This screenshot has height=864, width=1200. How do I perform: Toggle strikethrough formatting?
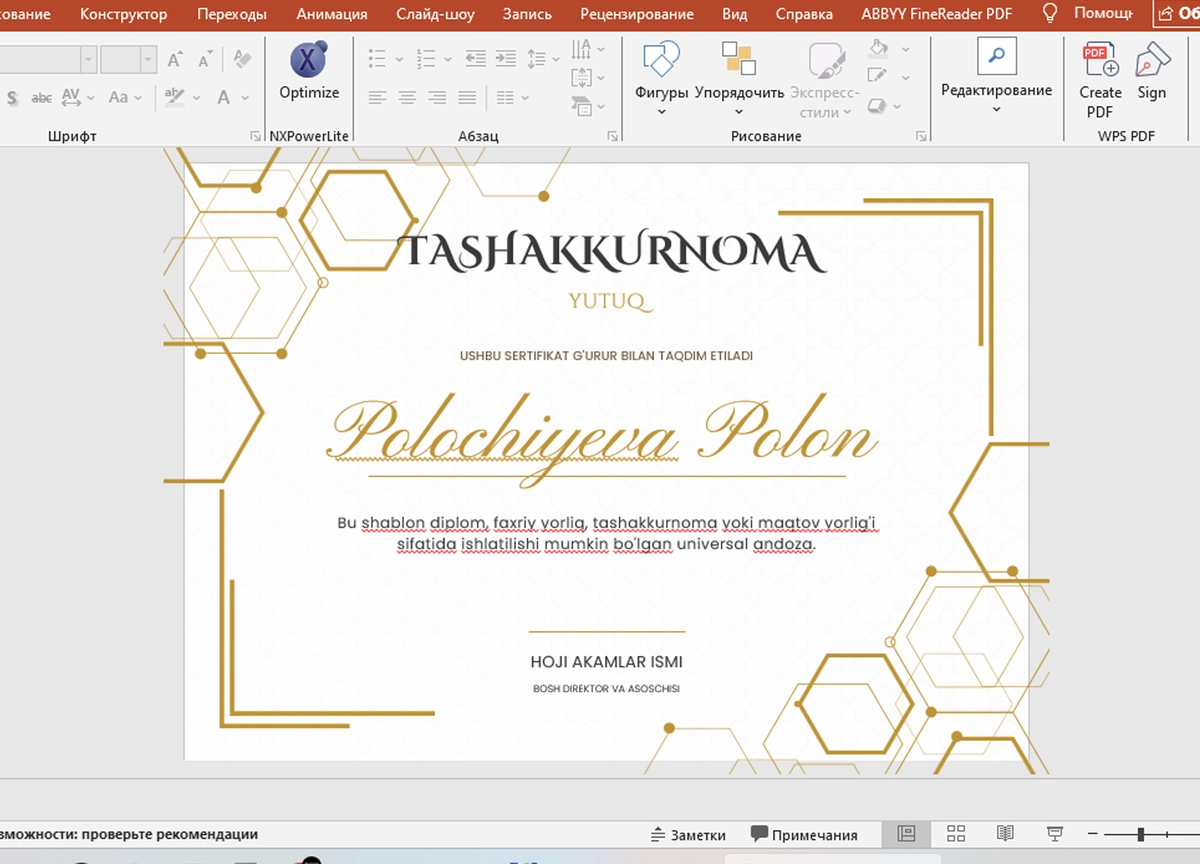point(41,98)
